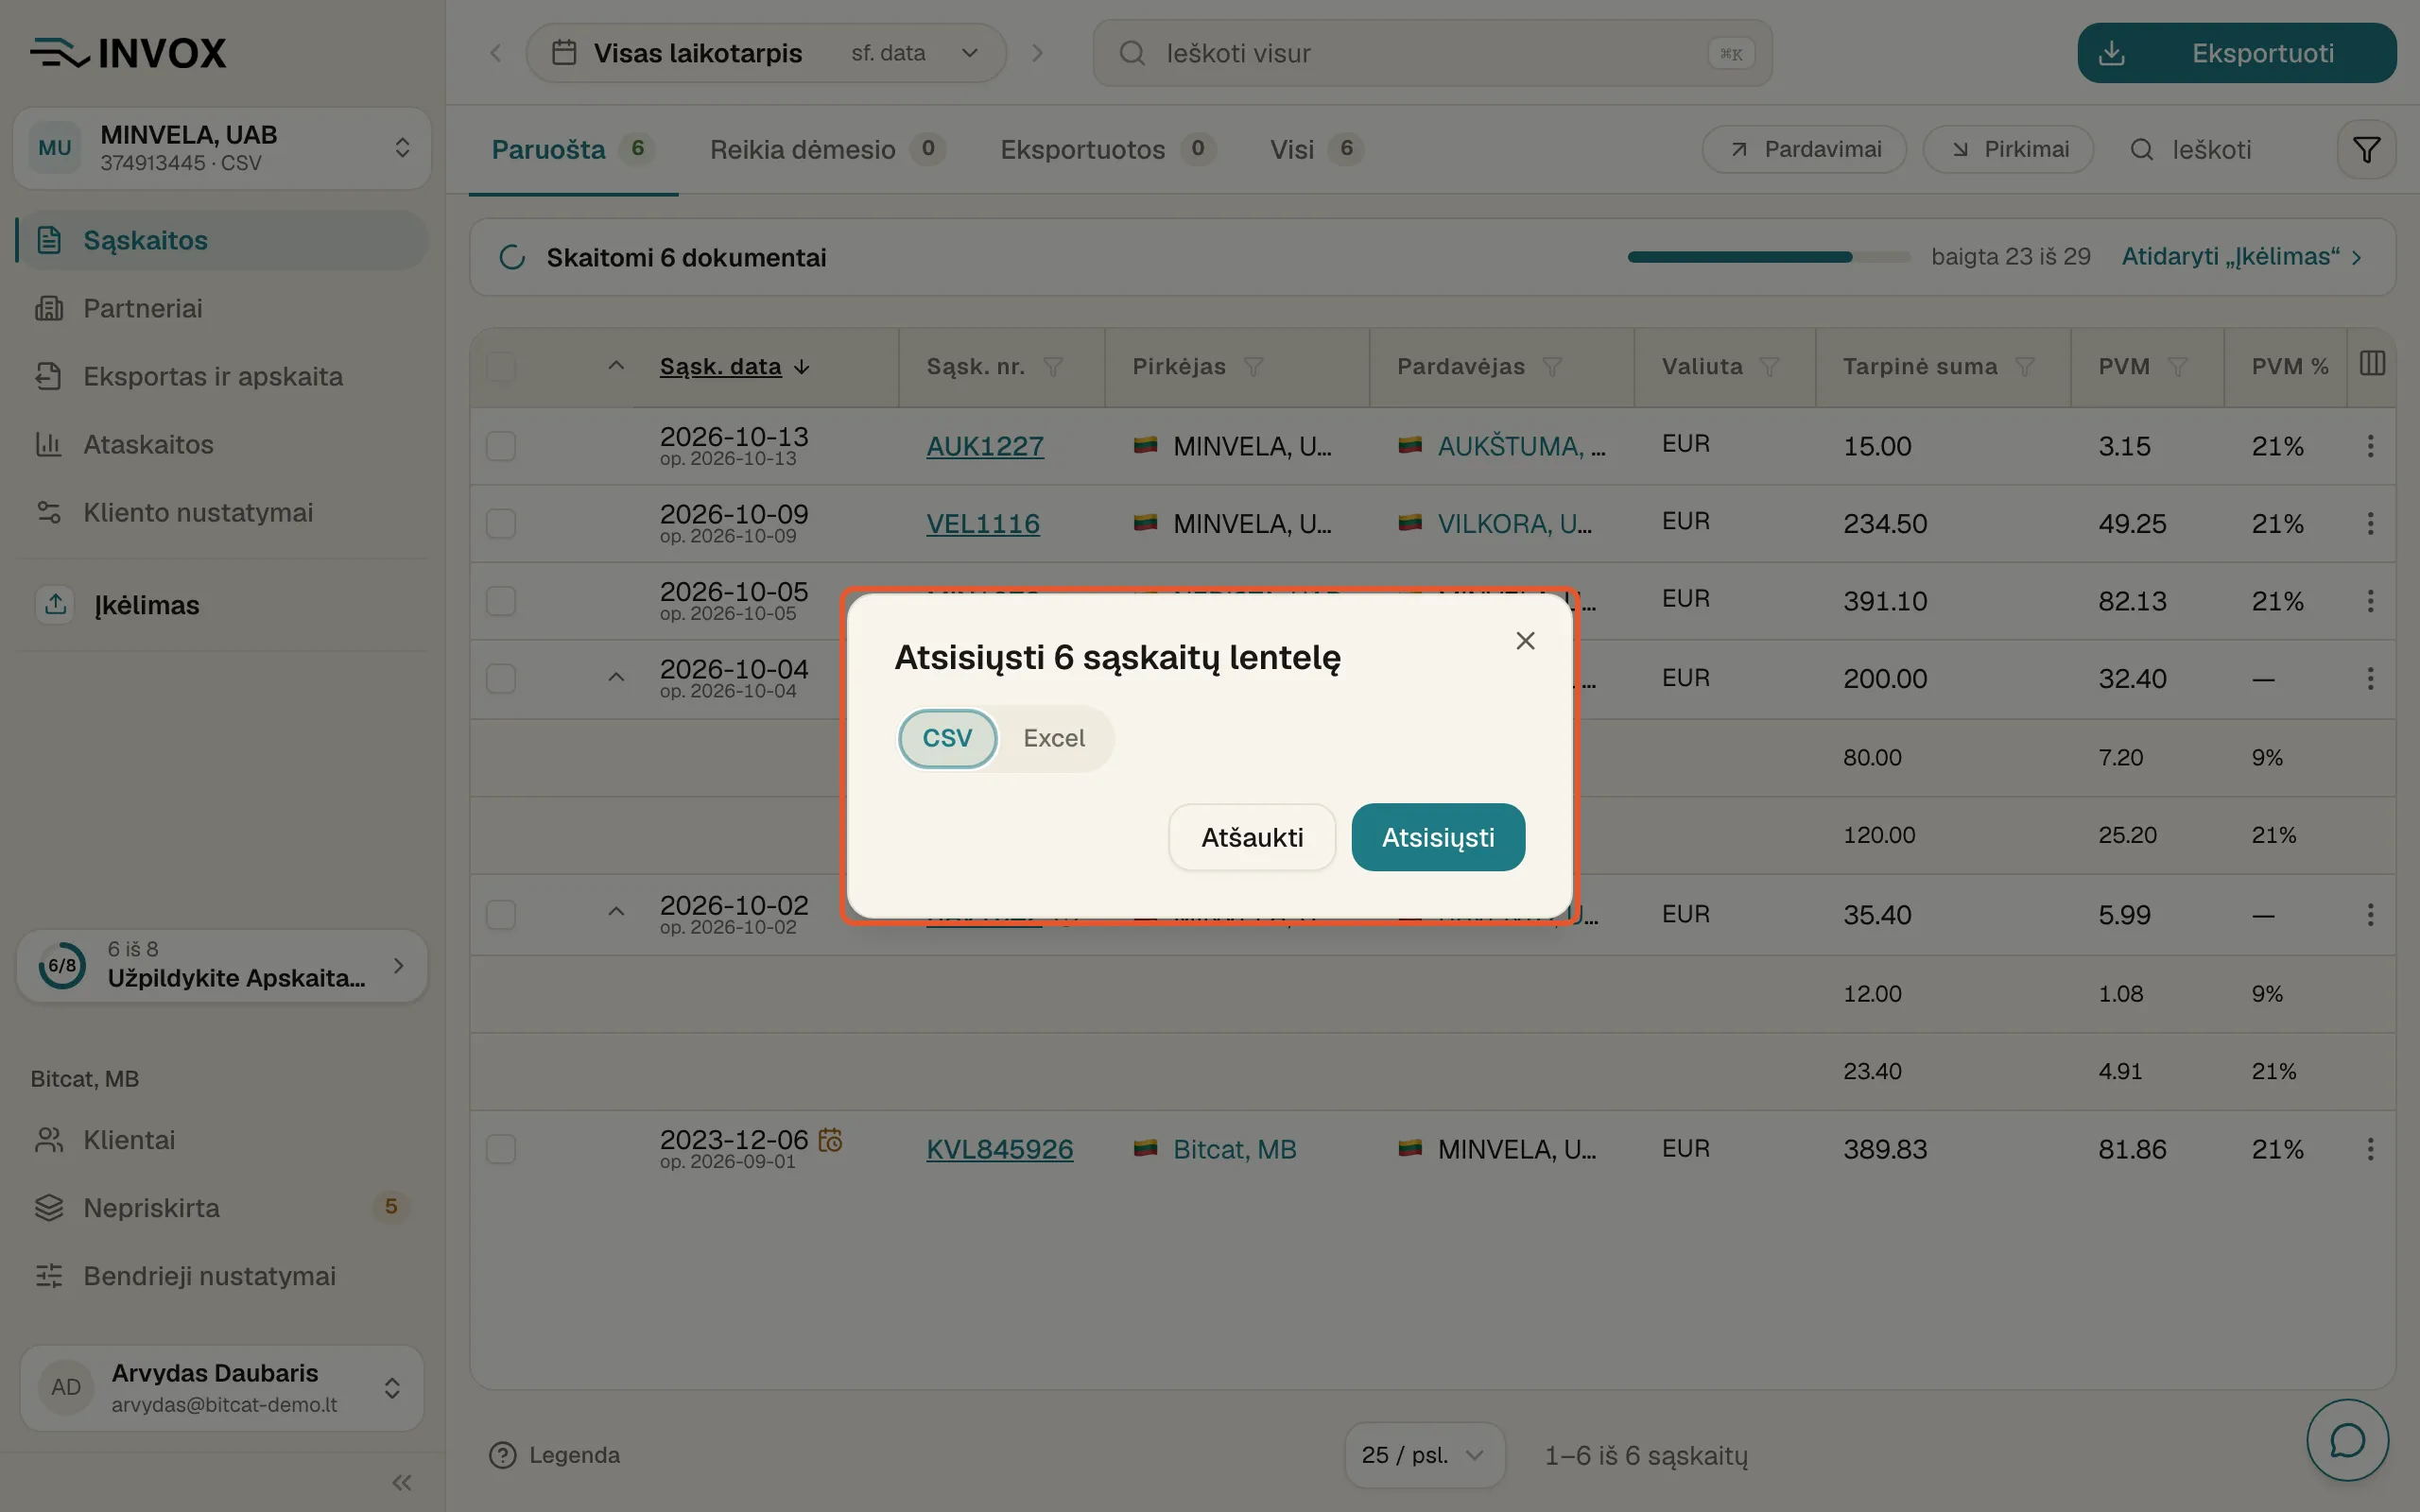Filter the Valiuta column
The height and width of the screenshot is (1512, 2420).
click(1769, 367)
